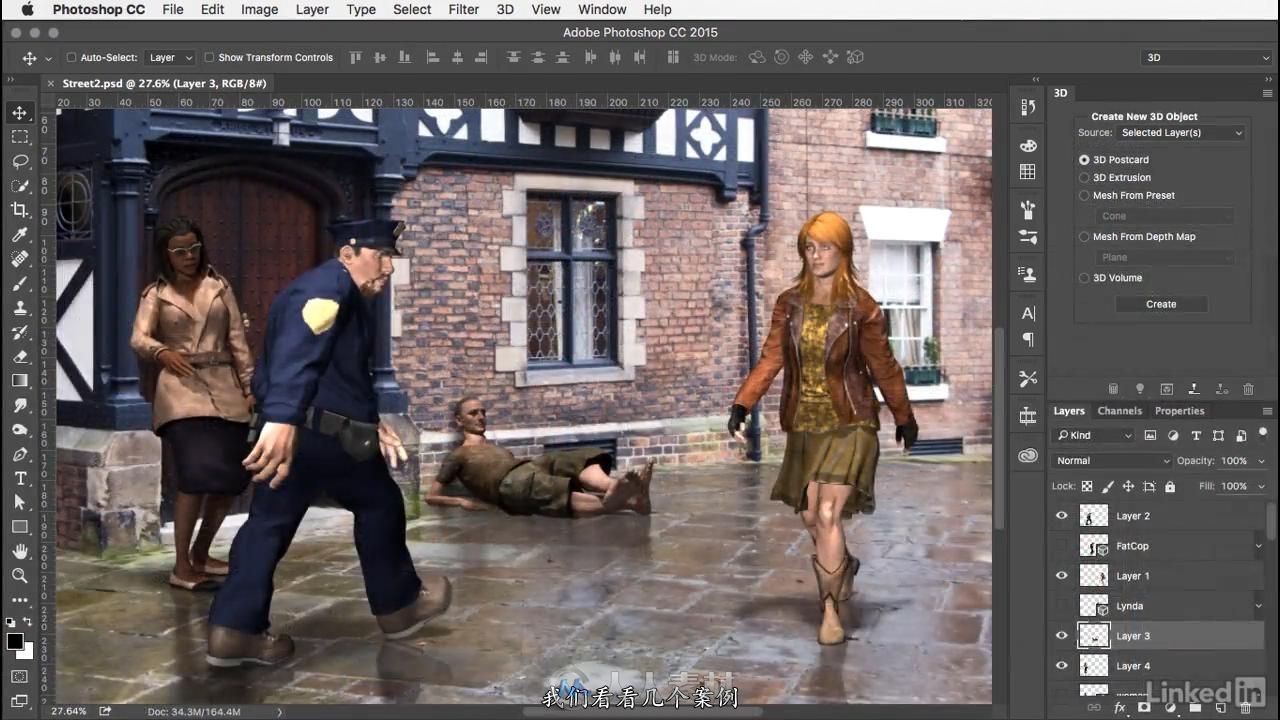Swap foreground and background colors
The image size is (1280, 720).
click(x=28, y=624)
